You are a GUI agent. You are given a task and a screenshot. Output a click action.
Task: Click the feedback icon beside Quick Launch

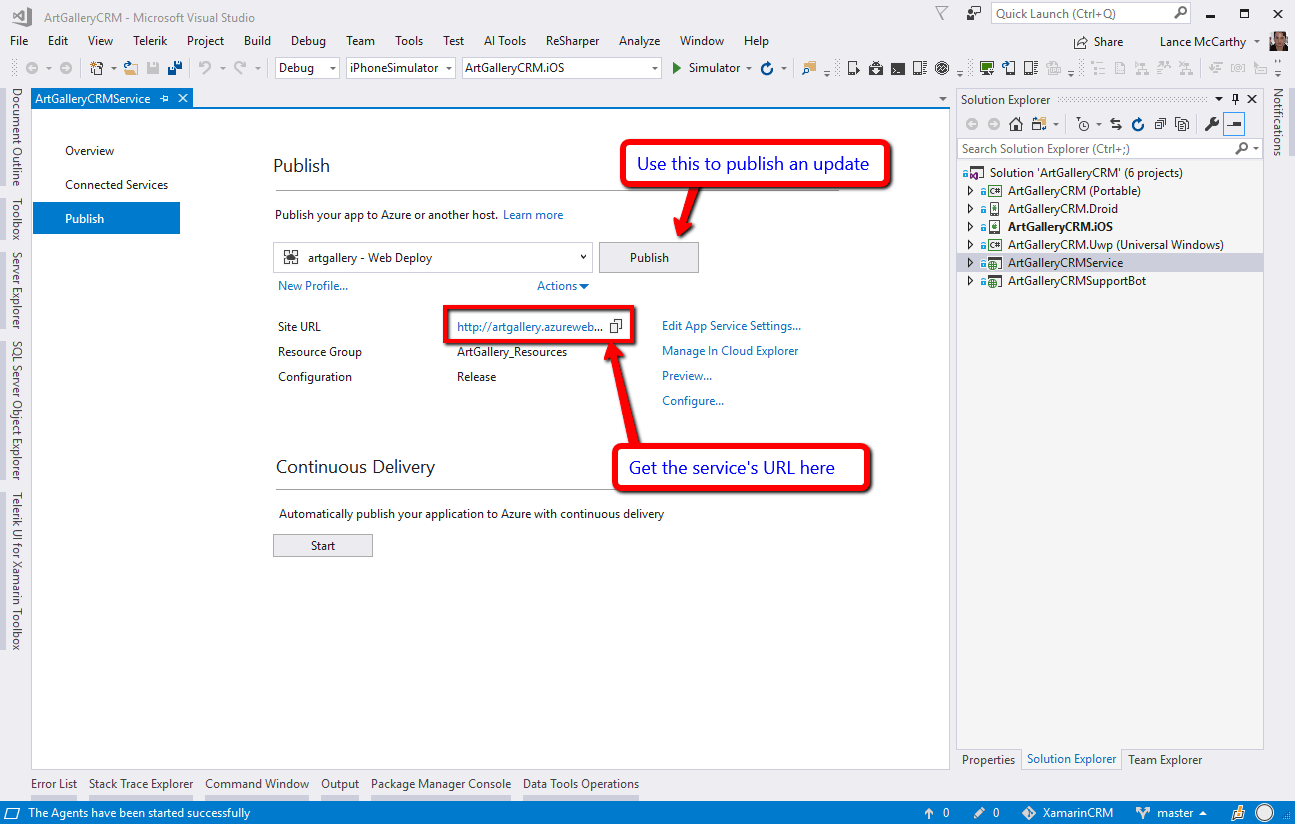[974, 13]
